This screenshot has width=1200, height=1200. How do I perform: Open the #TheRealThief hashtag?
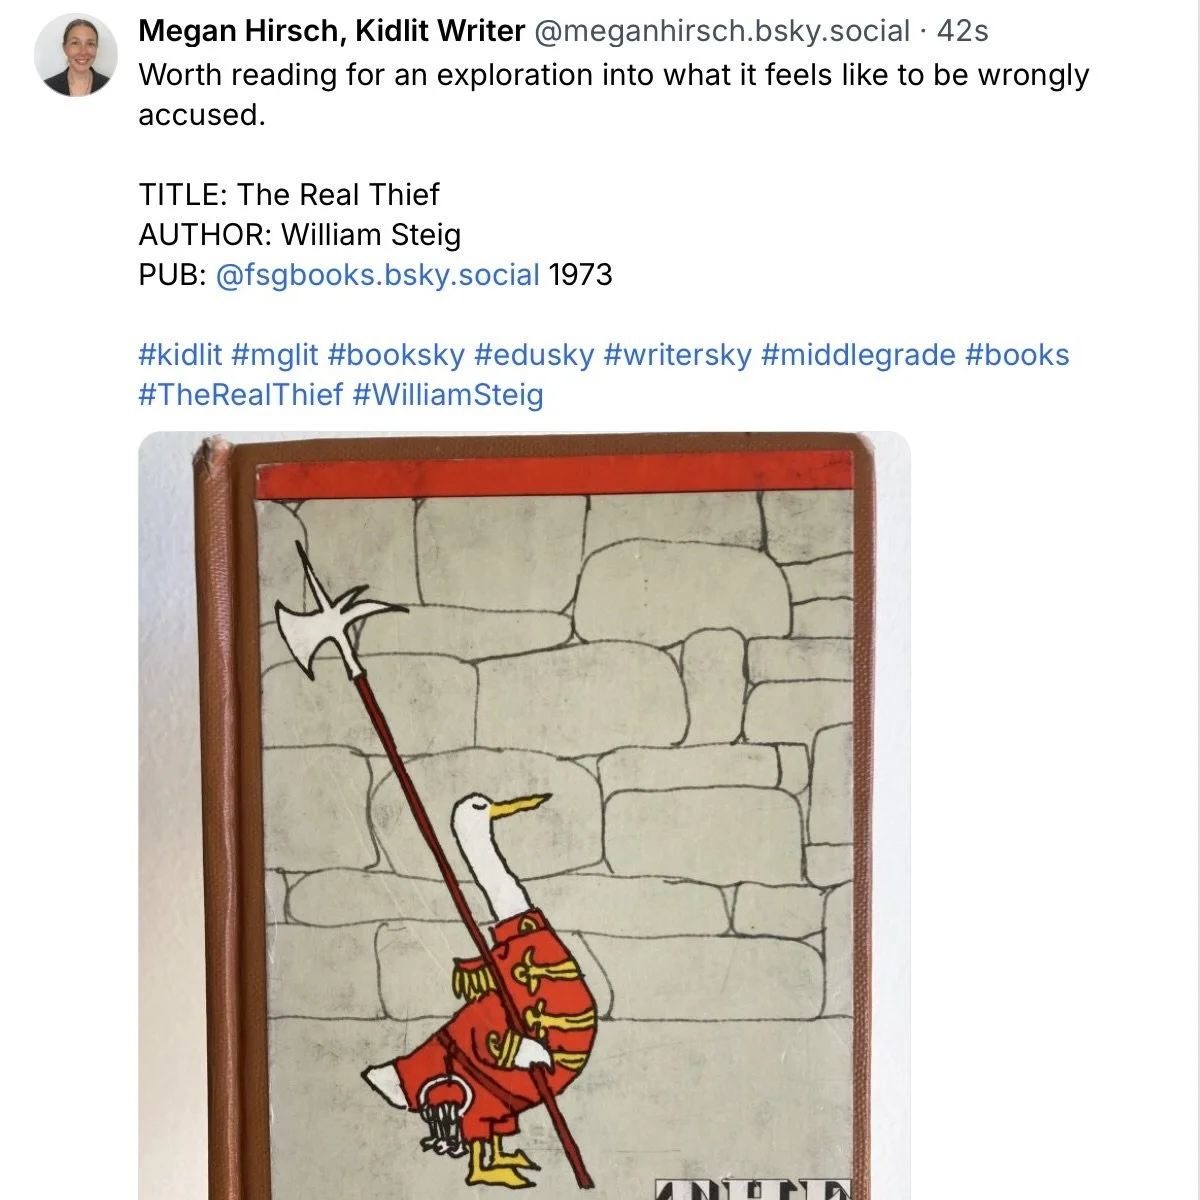(241, 395)
